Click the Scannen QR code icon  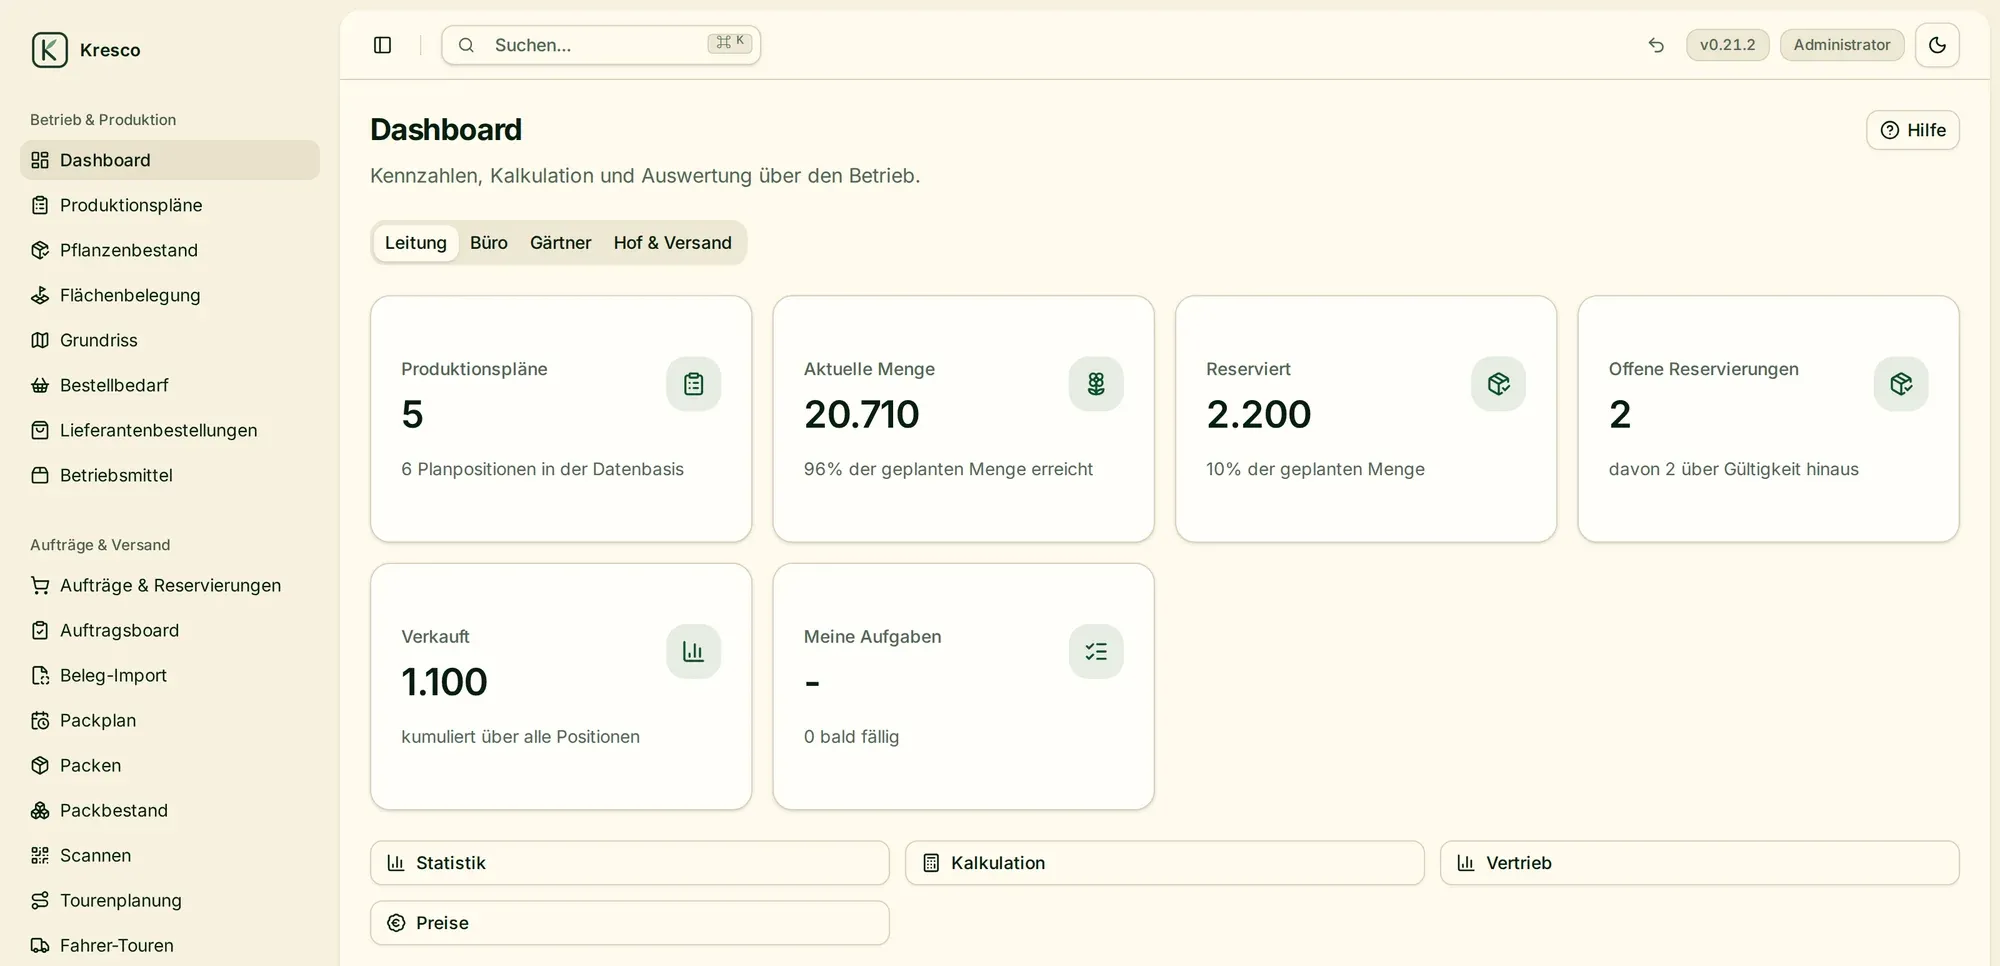point(40,855)
